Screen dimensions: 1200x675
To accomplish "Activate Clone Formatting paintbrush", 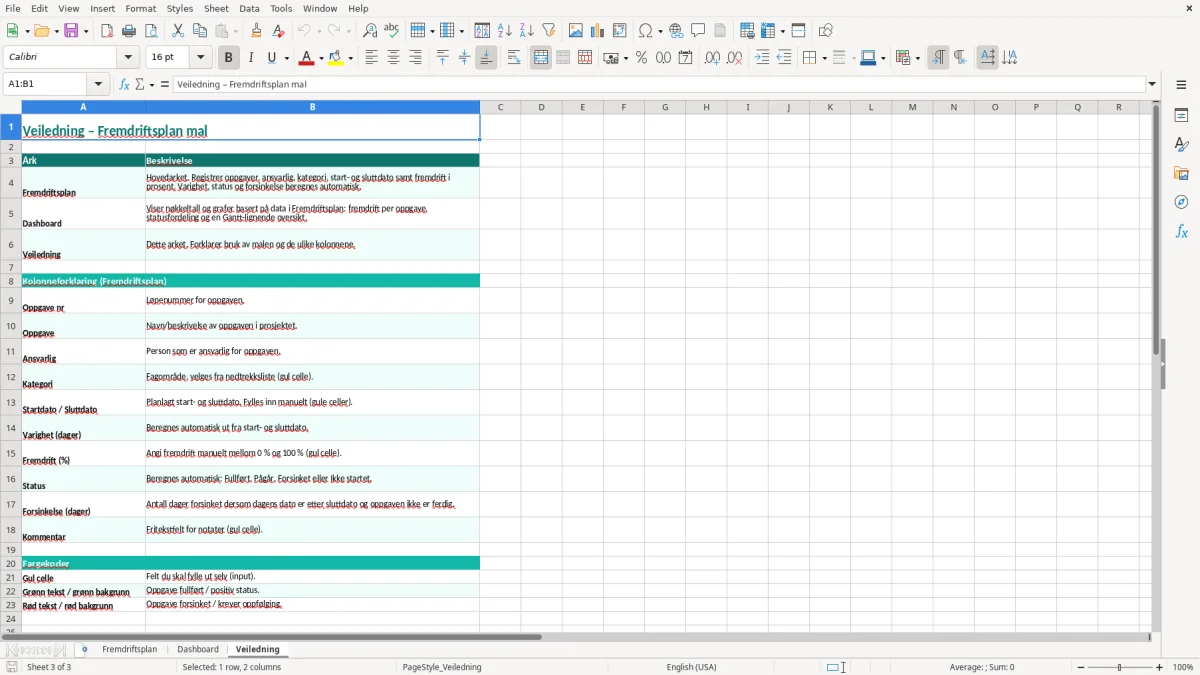I will (257, 31).
